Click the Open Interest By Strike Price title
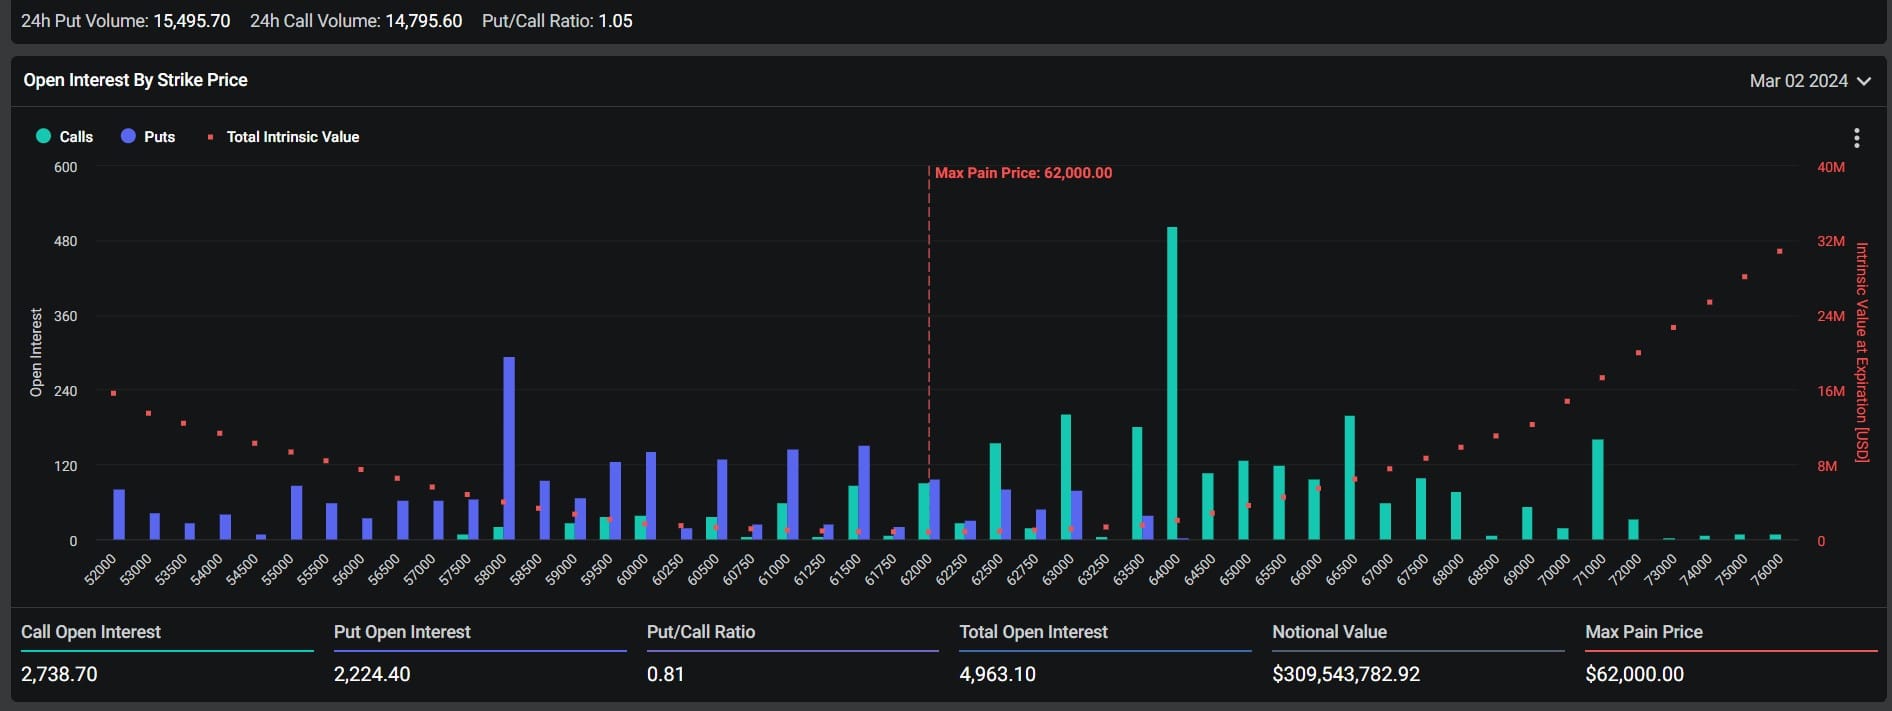Viewport: 1892px width, 711px height. tap(135, 80)
